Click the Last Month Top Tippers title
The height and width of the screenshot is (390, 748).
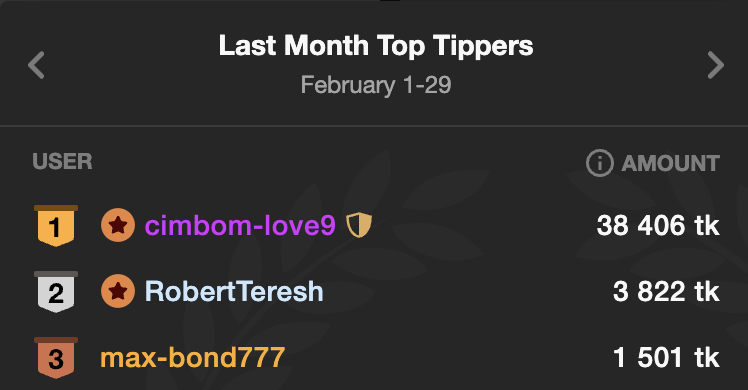tap(376, 46)
